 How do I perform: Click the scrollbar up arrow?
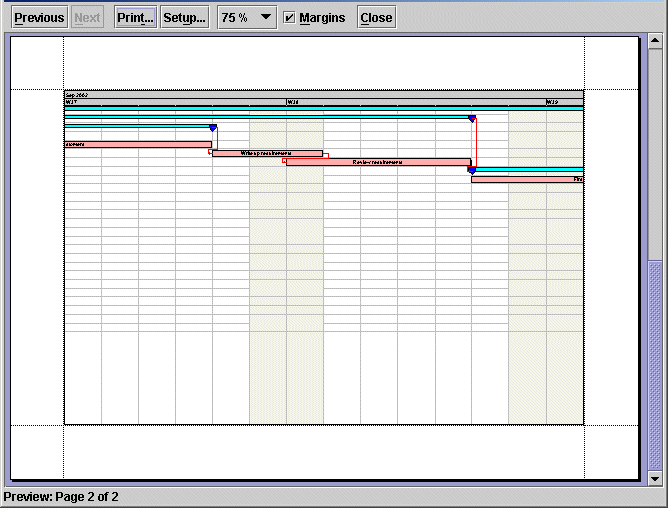[655, 41]
